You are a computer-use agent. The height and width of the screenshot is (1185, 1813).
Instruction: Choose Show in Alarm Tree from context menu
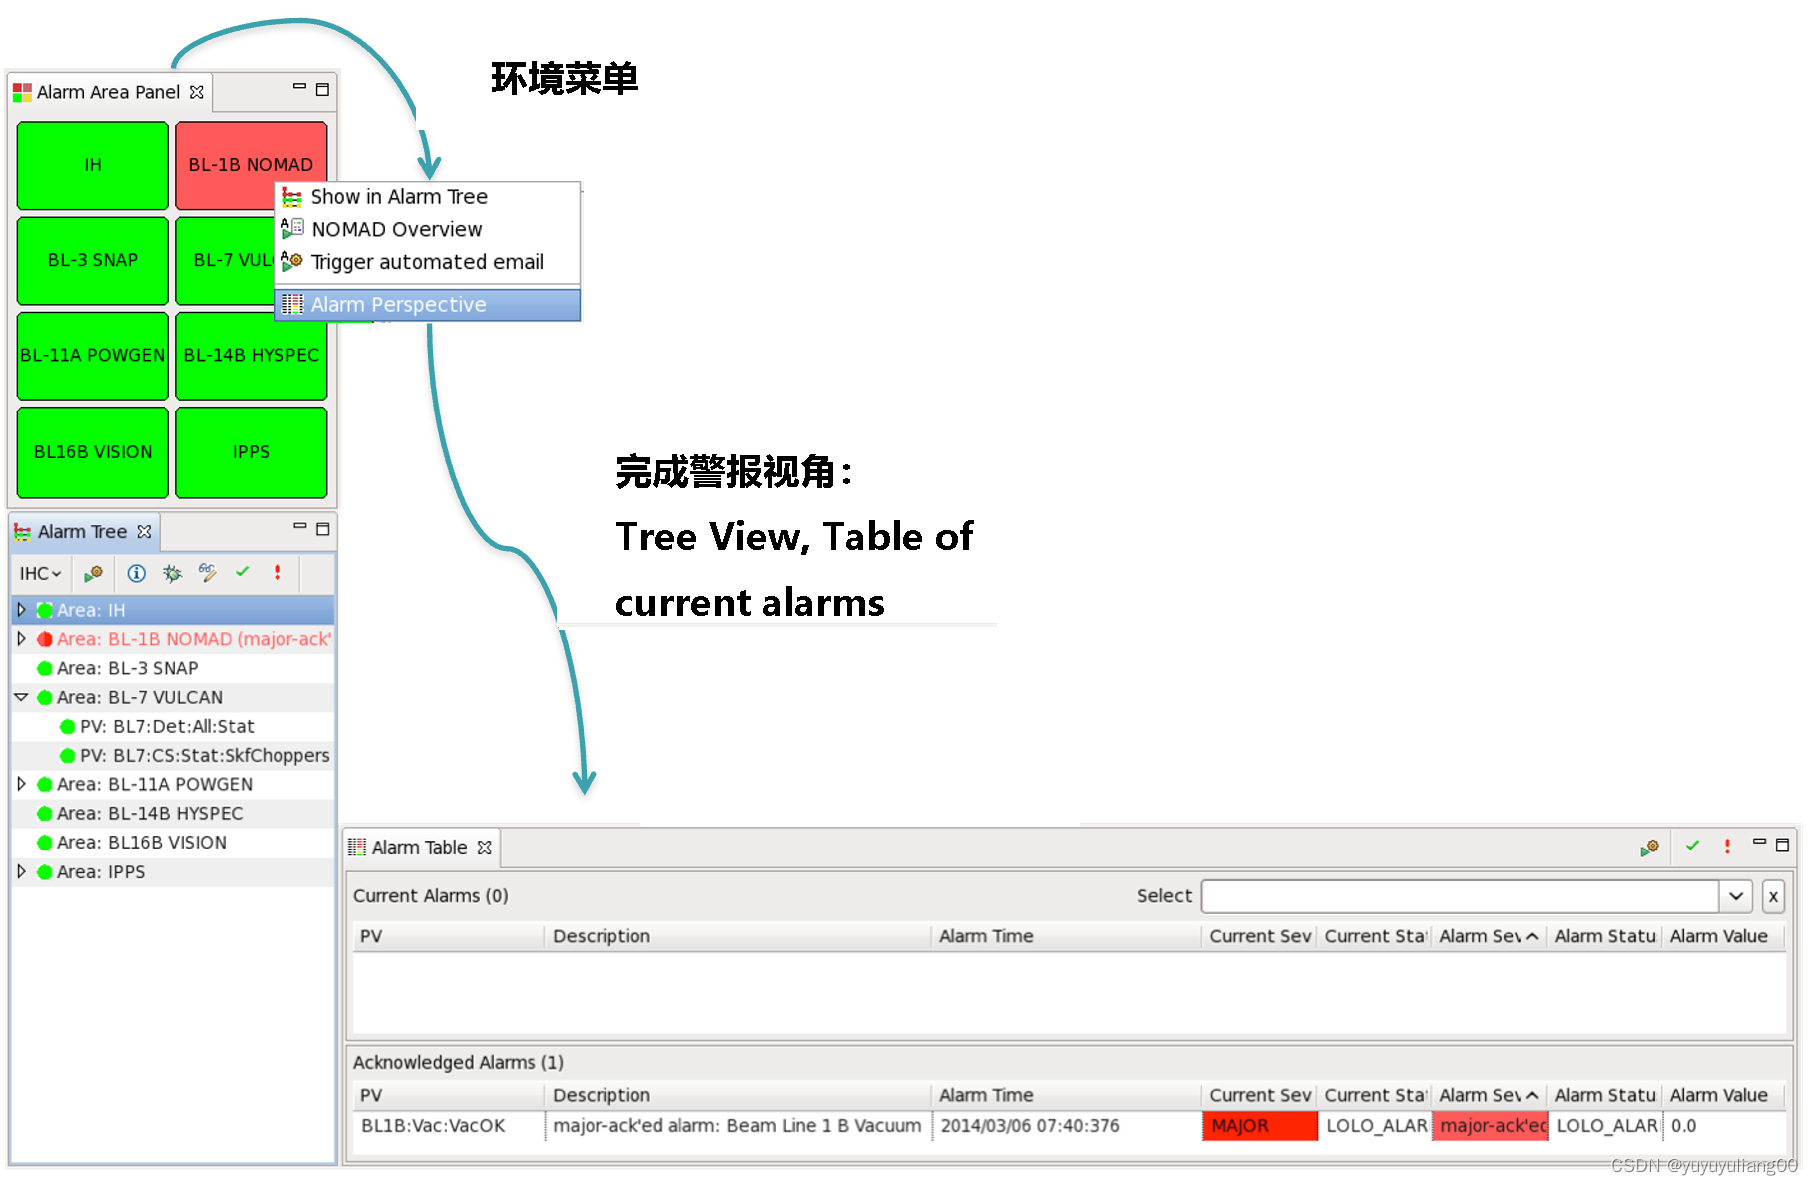click(x=427, y=197)
